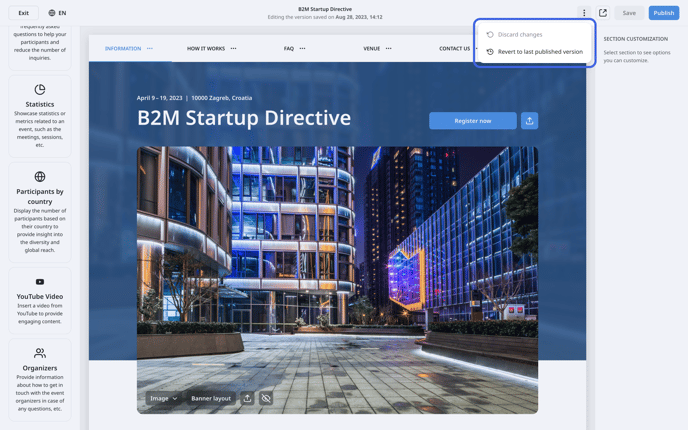Click SECTION CUSTOMIZATION panel heading
The width and height of the screenshot is (688, 430).
pyautogui.click(x=635, y=39)
